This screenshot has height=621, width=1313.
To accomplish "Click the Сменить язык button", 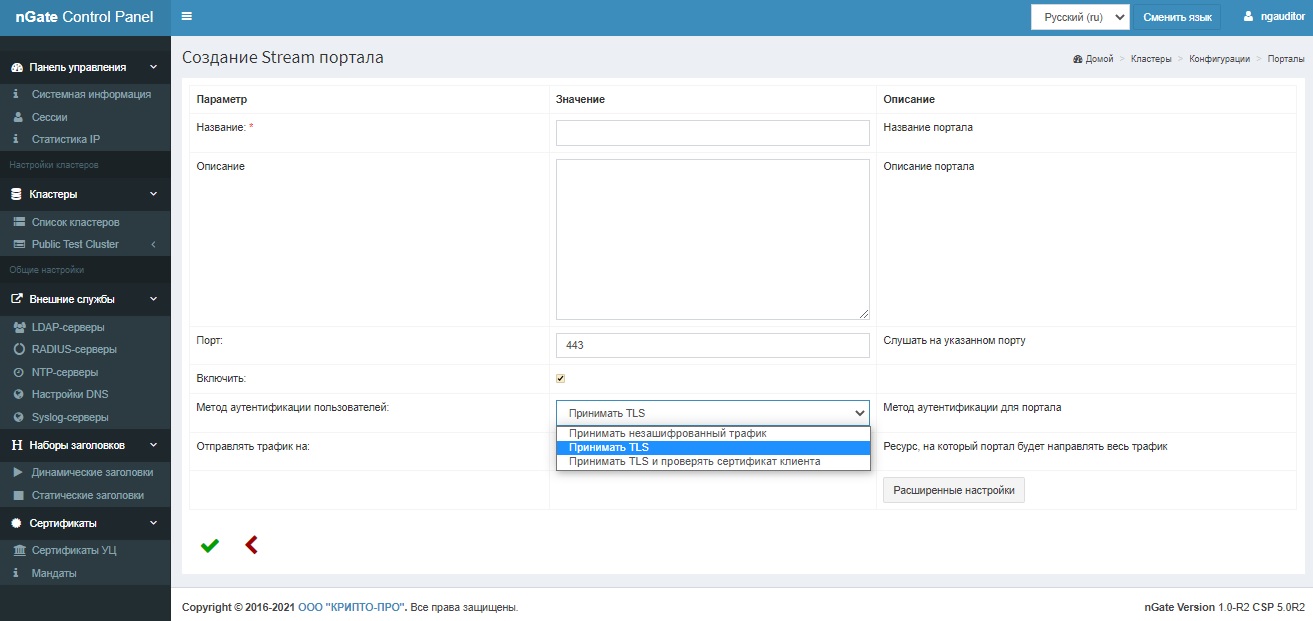I will 1177,17.
